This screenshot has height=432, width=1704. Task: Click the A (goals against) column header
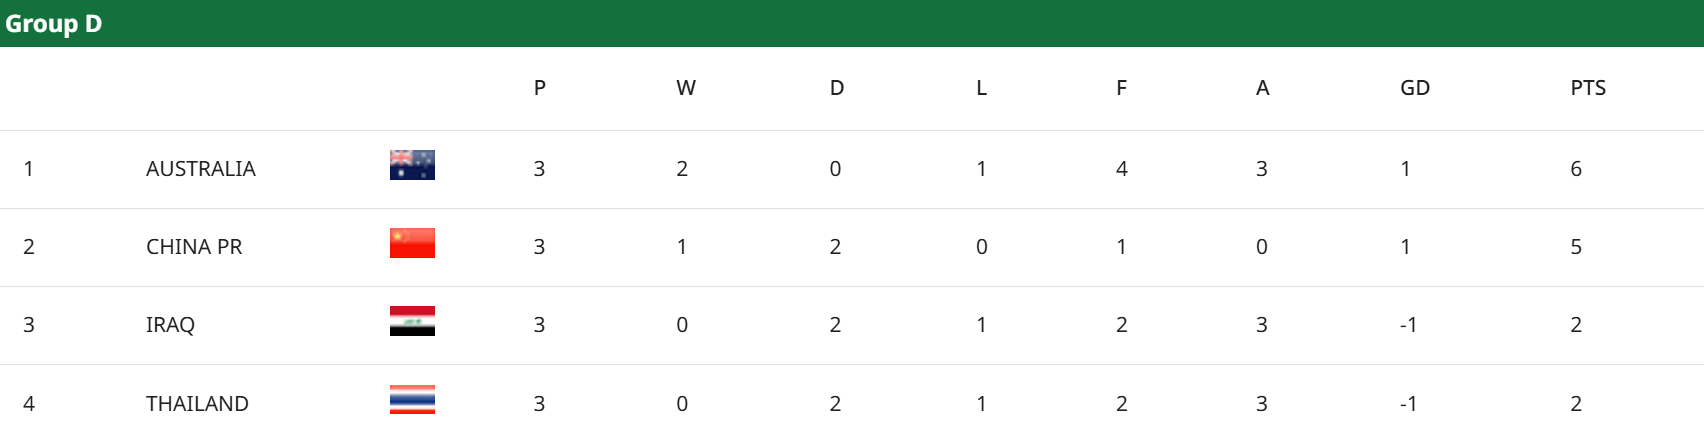1263,88
